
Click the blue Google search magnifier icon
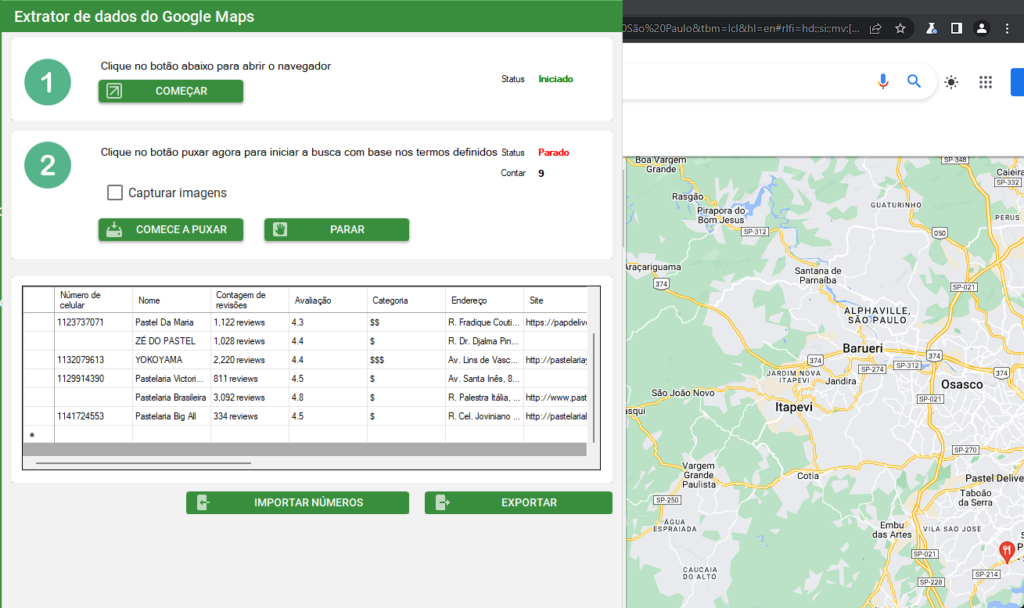coord(914,82)
